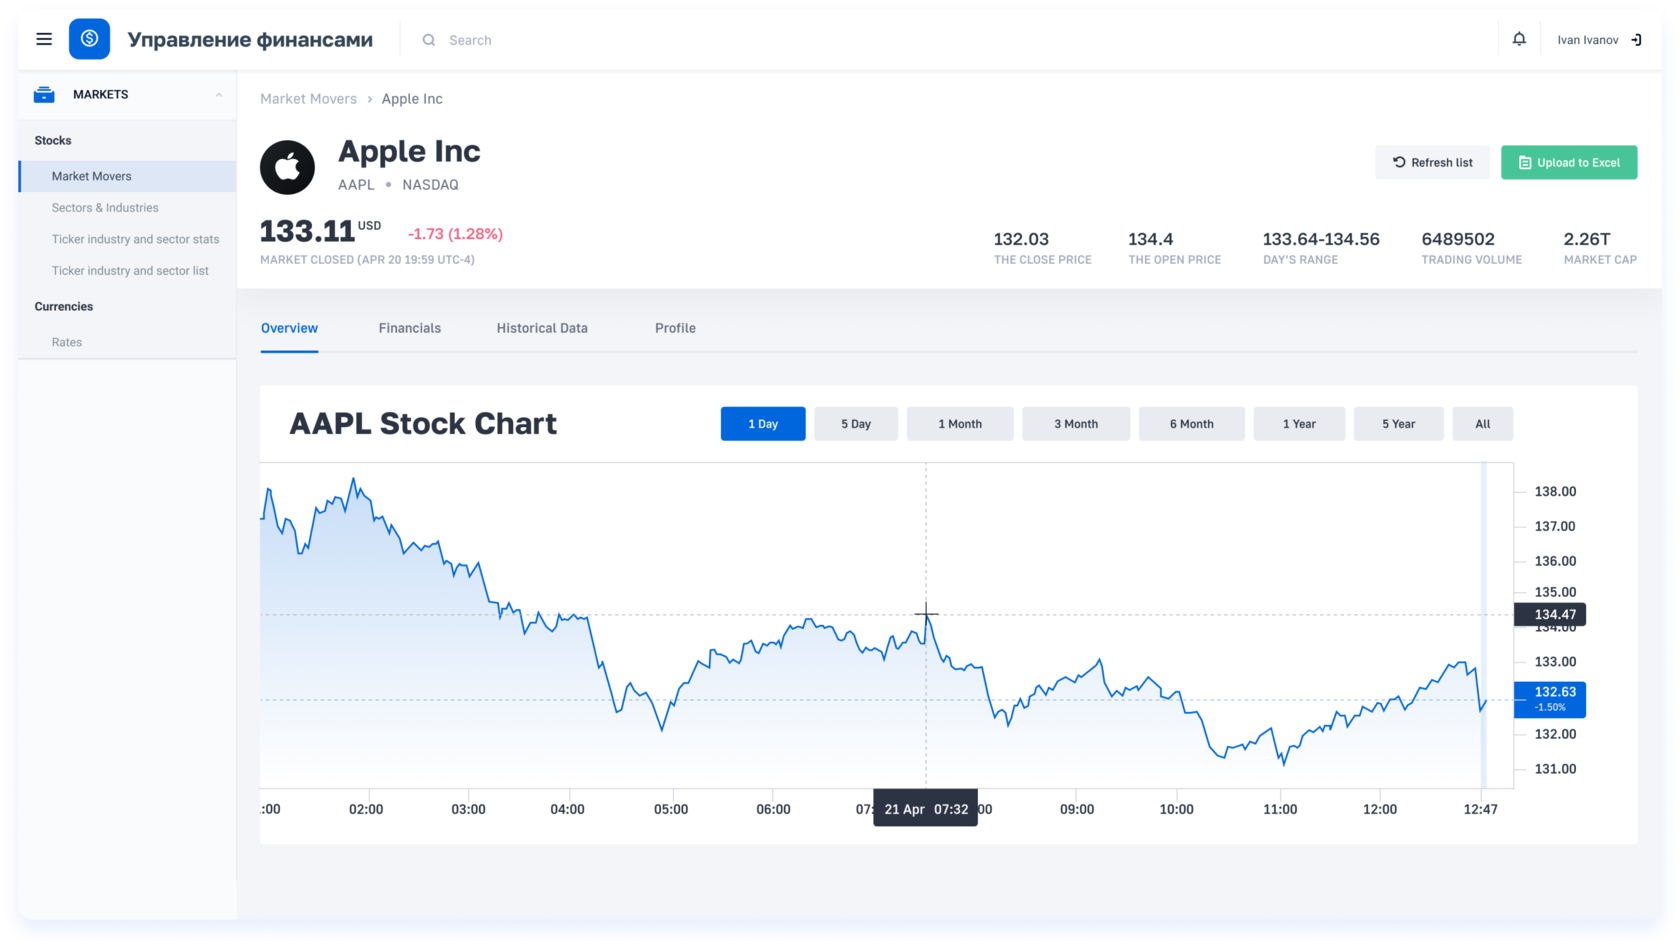The width and height of the screenshot is (1680, 947).
Task: Switch to Historical Data tab
Action: click(542, 328)
